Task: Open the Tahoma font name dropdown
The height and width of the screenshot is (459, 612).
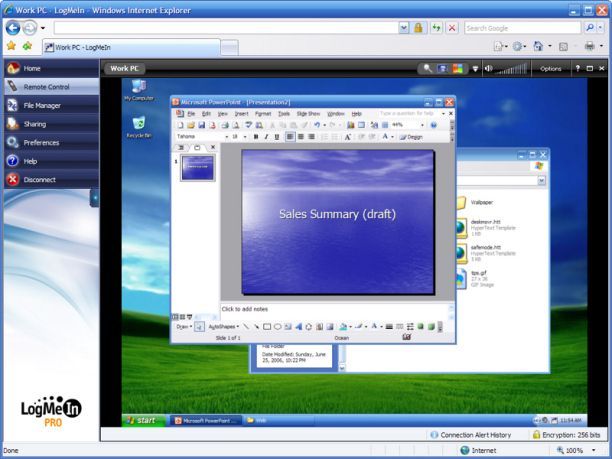Action: pyautogui.click(x=226, y=137)
